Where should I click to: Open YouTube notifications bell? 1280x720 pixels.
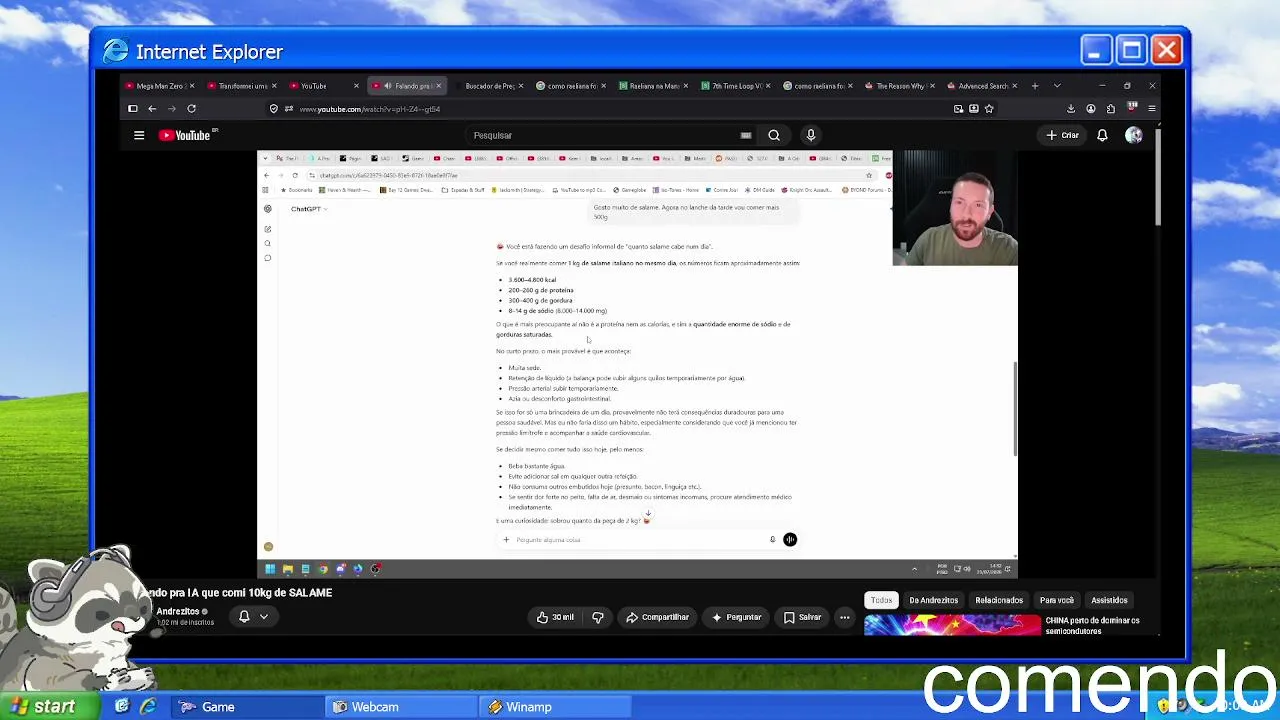[1102, 135]
